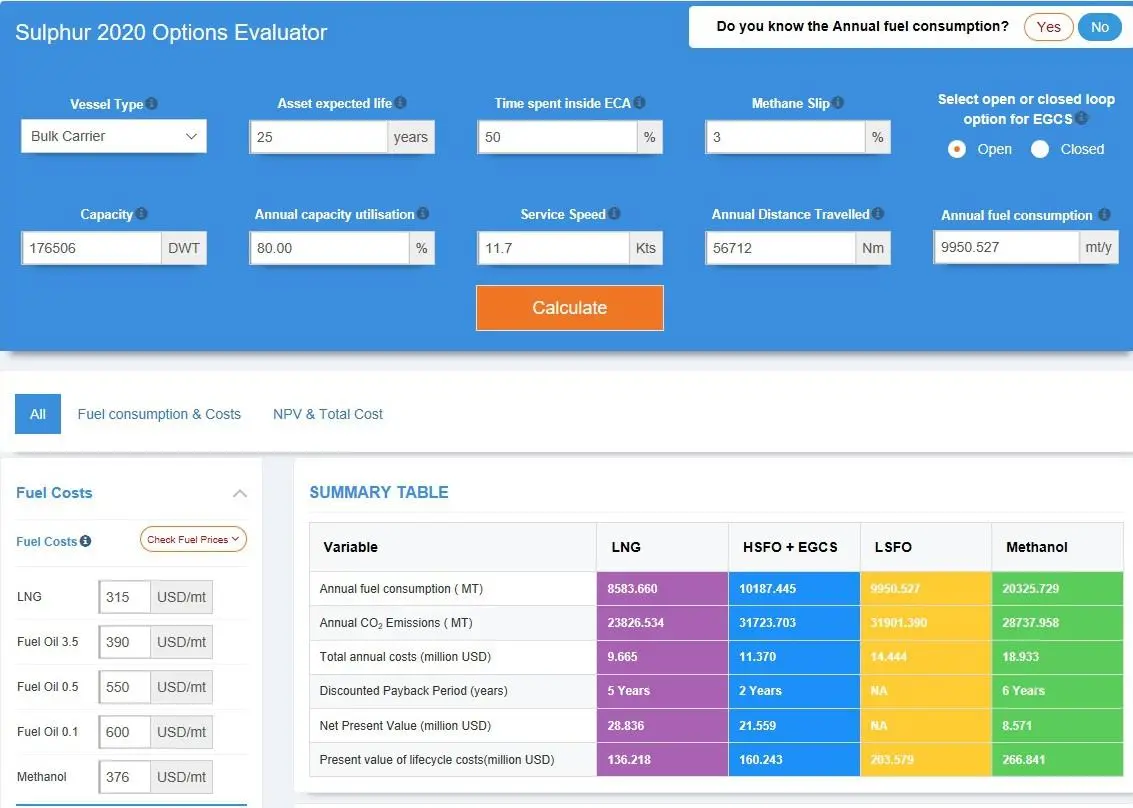Click the Capacity DWT input field

point(91,248)
